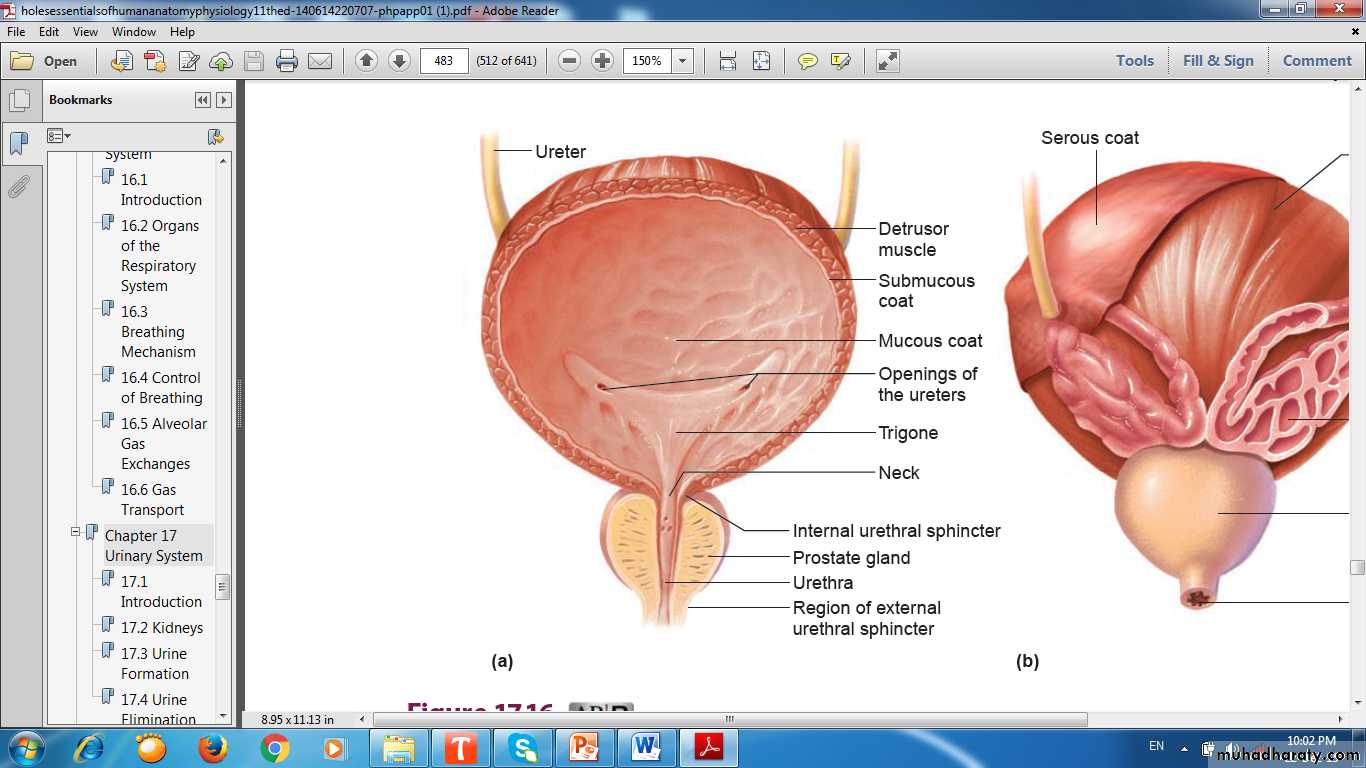1366x768 pixels.
Task: Open the Attachments paperclip panel
Action: tap(19, 187)
